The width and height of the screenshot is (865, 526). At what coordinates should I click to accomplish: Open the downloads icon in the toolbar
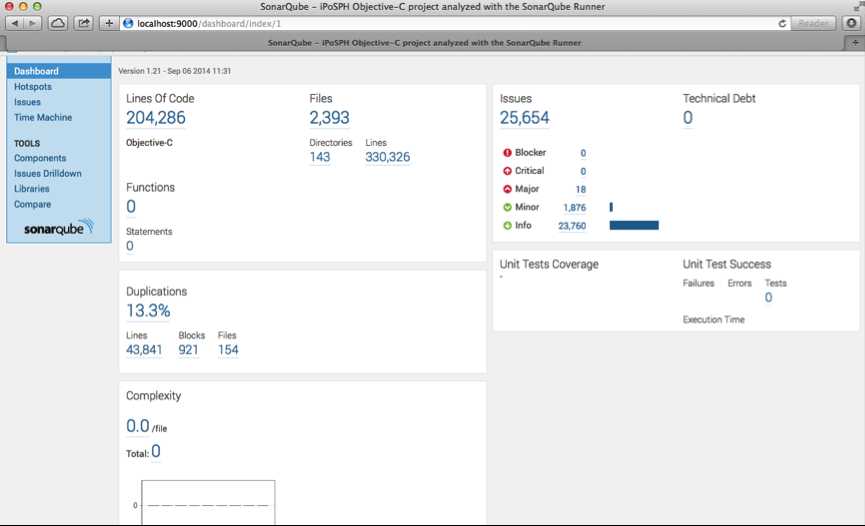[x=851, y=23]
